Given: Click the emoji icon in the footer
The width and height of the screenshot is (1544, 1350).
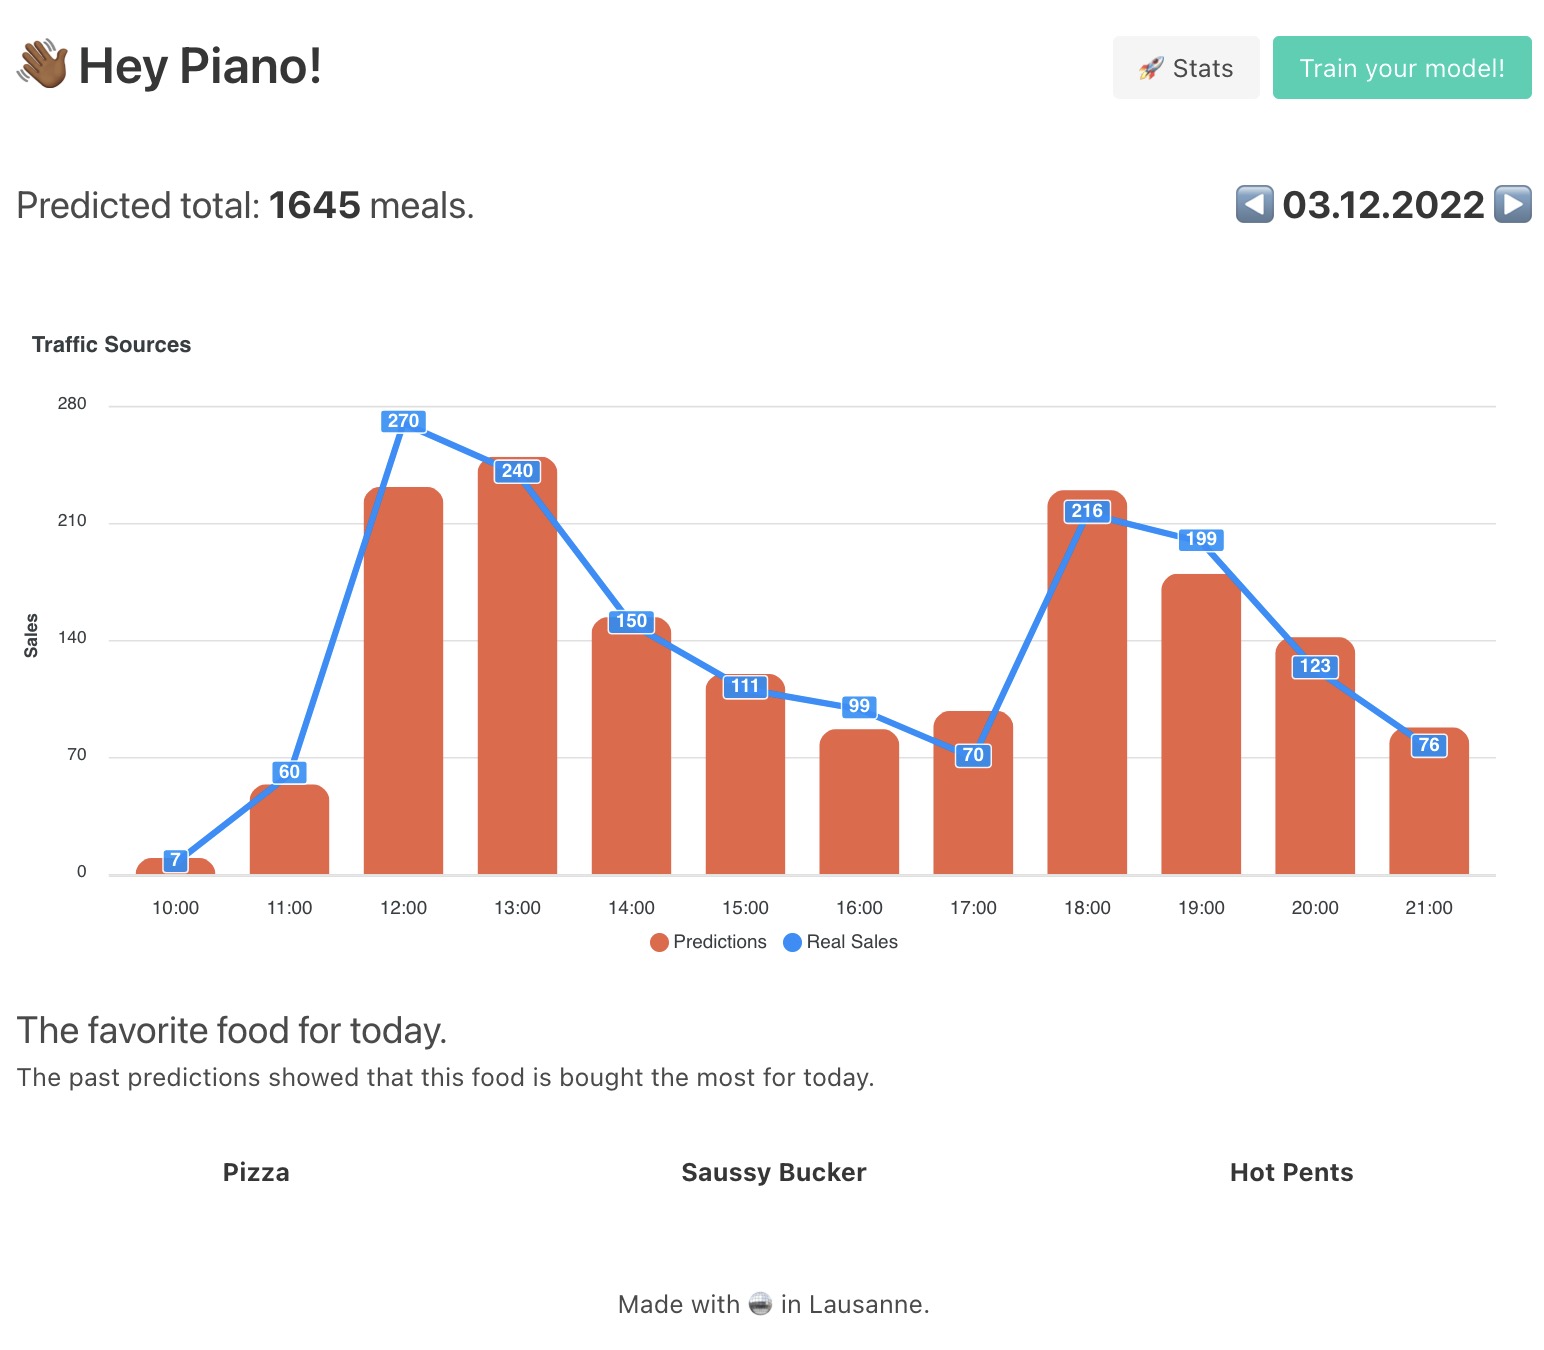Looking at the screenshot, I should 760,1304.
